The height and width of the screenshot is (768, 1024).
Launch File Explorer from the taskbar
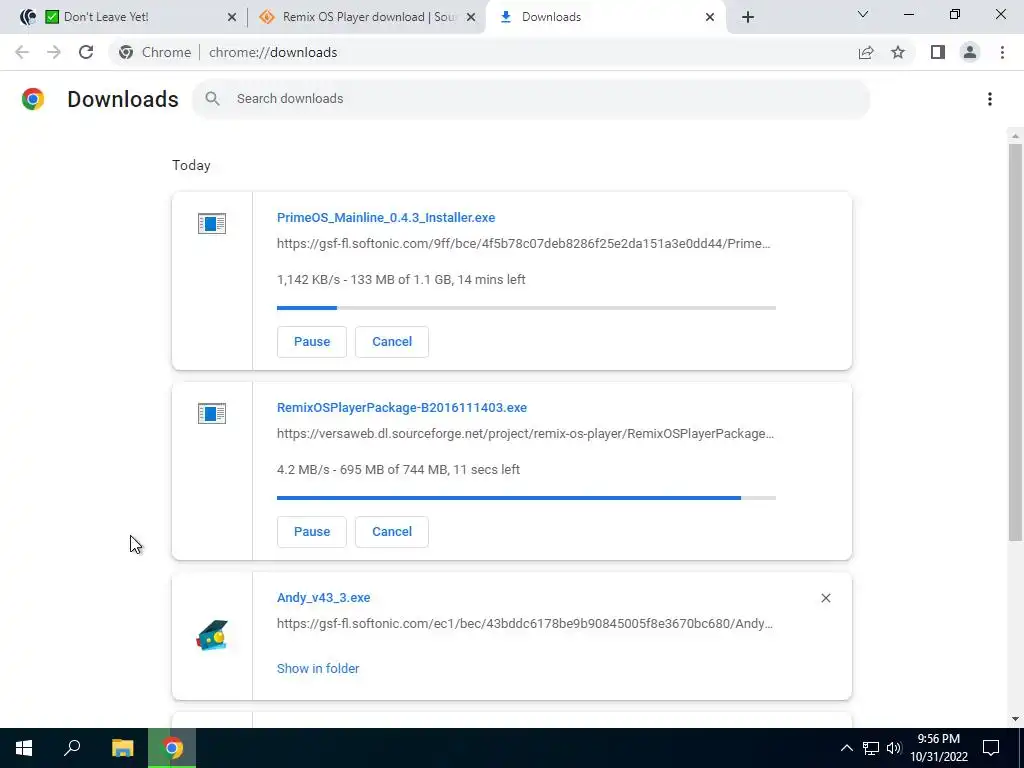(122, 748)
